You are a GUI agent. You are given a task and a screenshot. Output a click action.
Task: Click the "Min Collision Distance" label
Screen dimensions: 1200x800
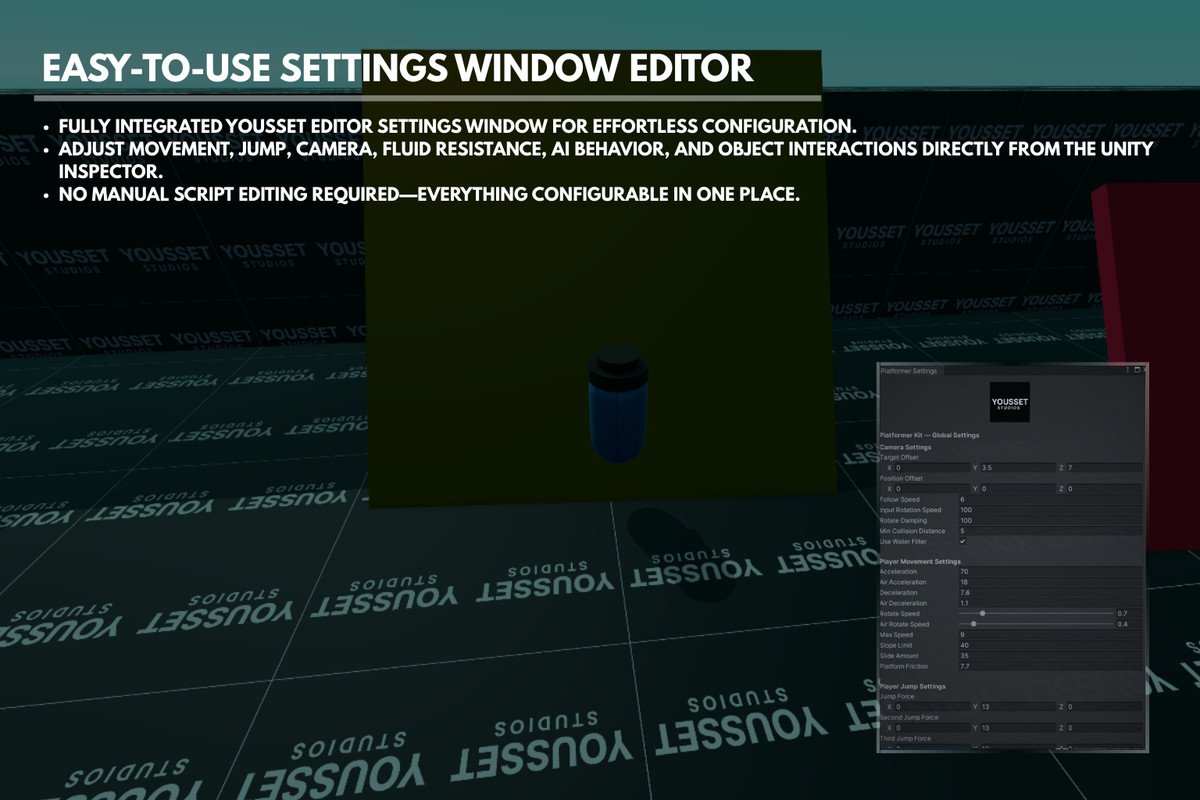[x=912, y=531]
